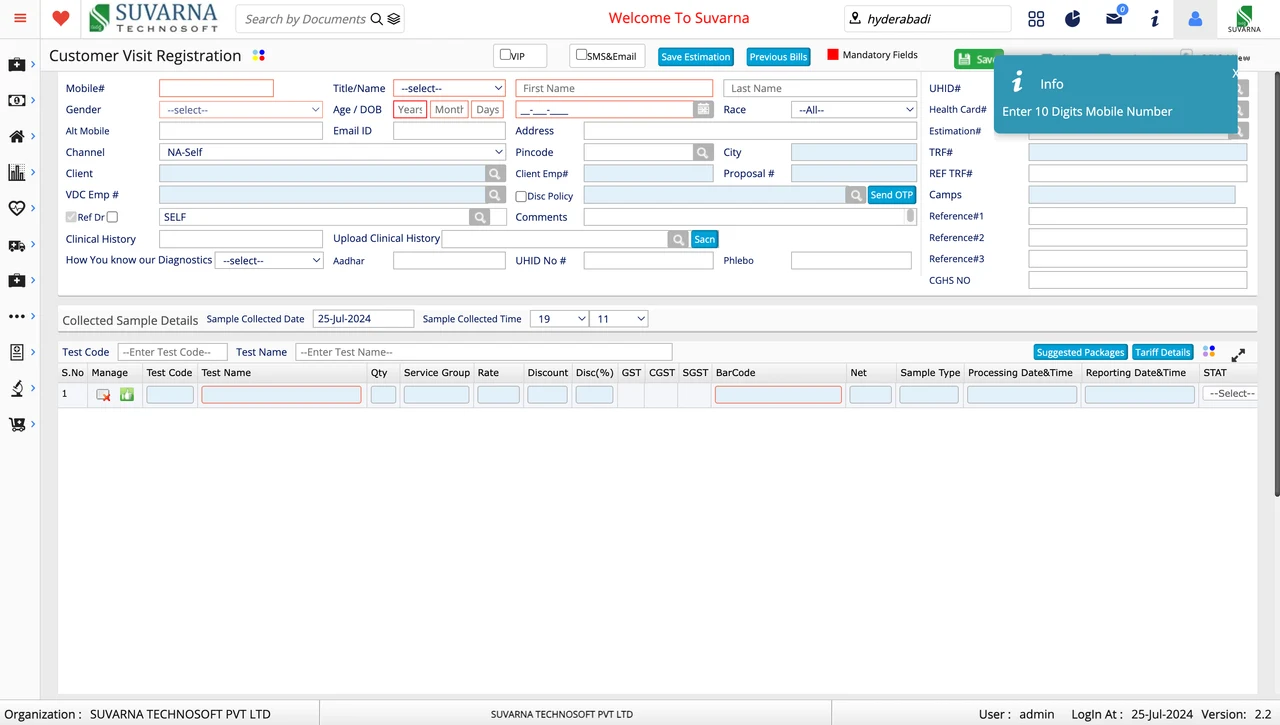
Task: Open the mail inbox icon
Action: click(x=1114, y=19)
